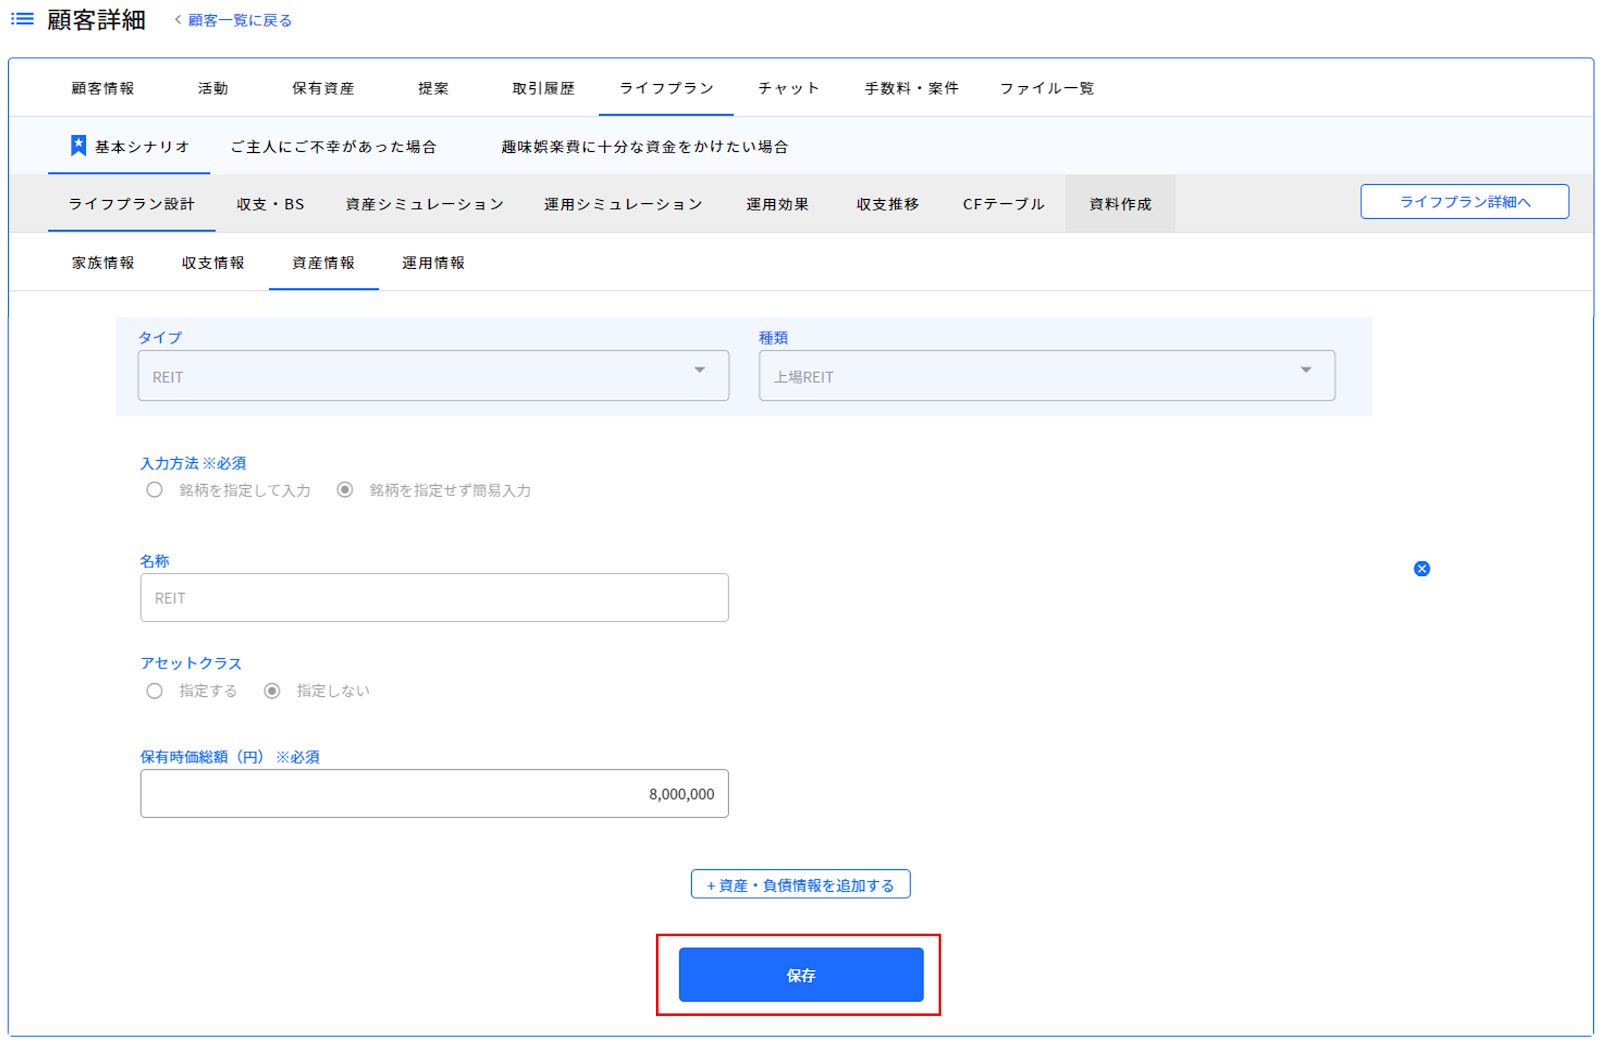Click the 保有時価総額 field showing 8,000,000
1600x1040 pixels.
434,794
